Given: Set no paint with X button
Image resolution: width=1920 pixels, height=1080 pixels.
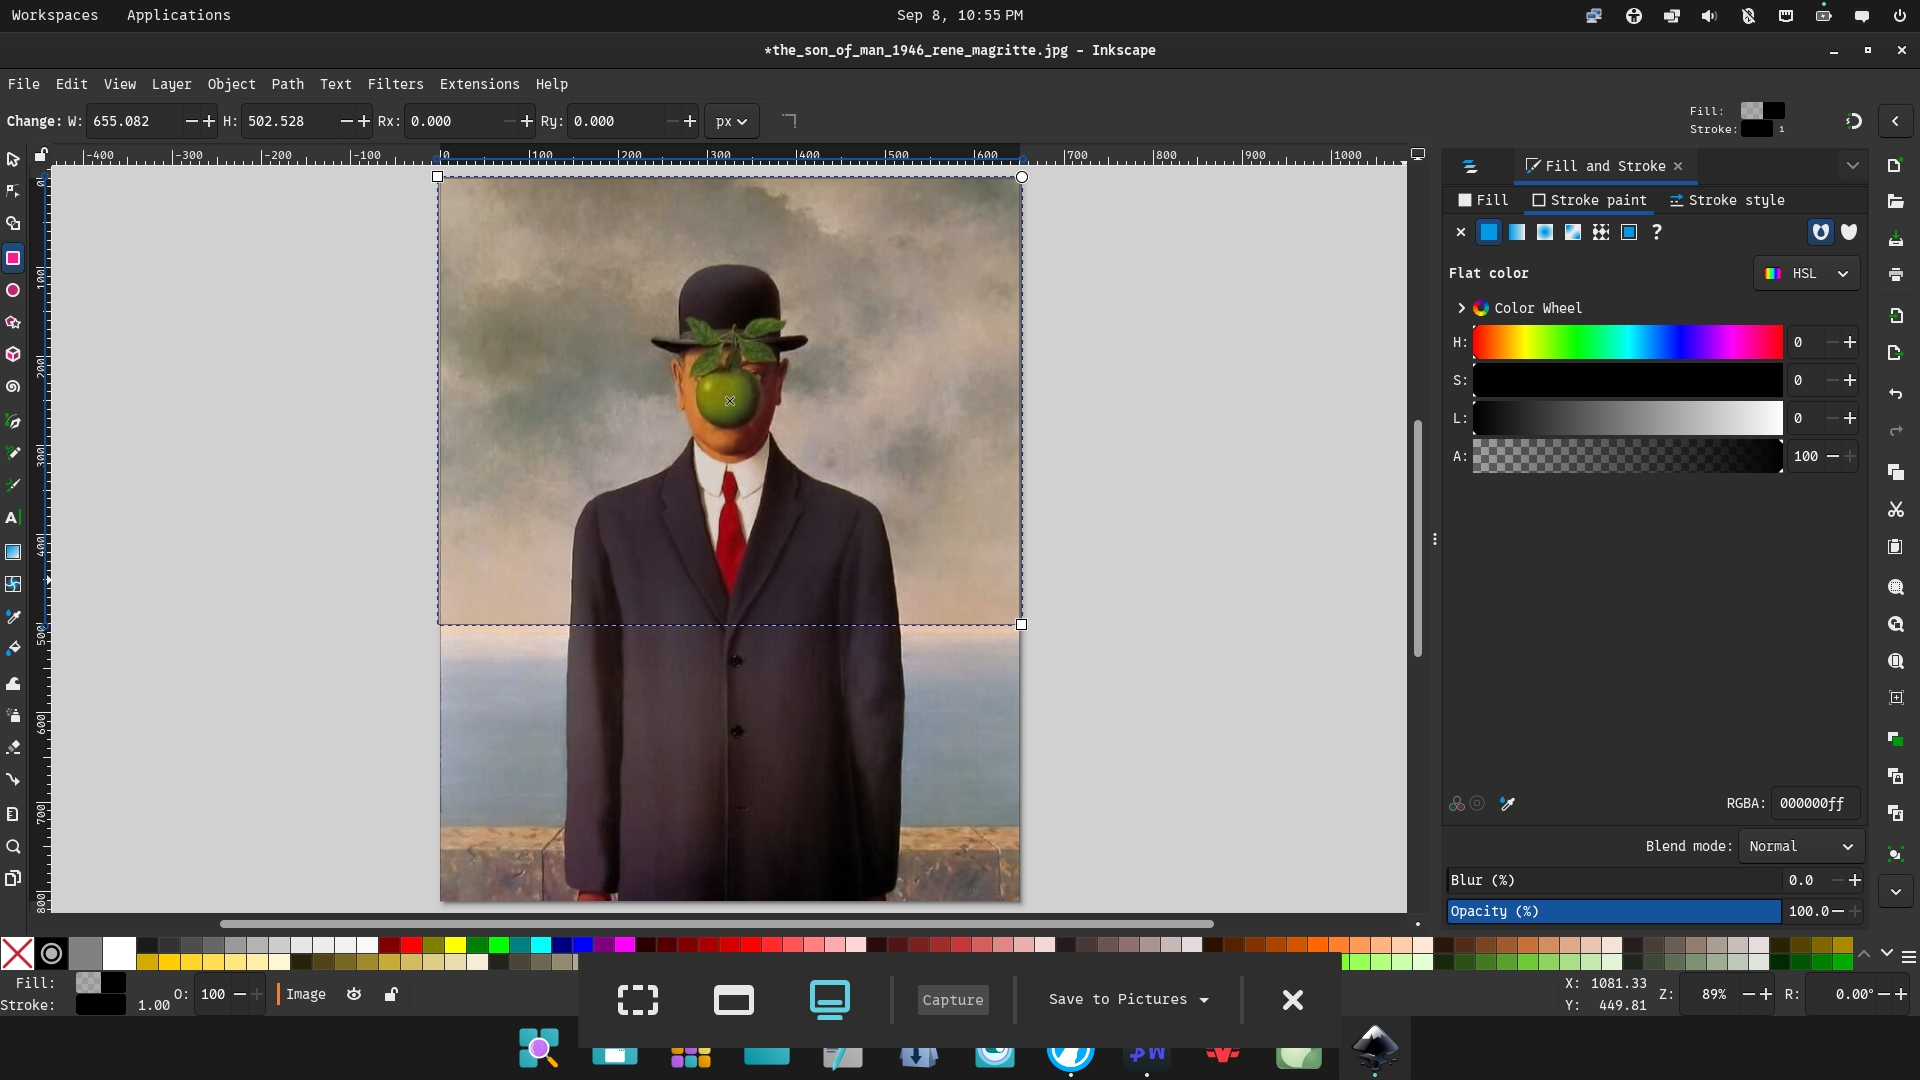Looking at the screenshot, I should pos(1460,232).
